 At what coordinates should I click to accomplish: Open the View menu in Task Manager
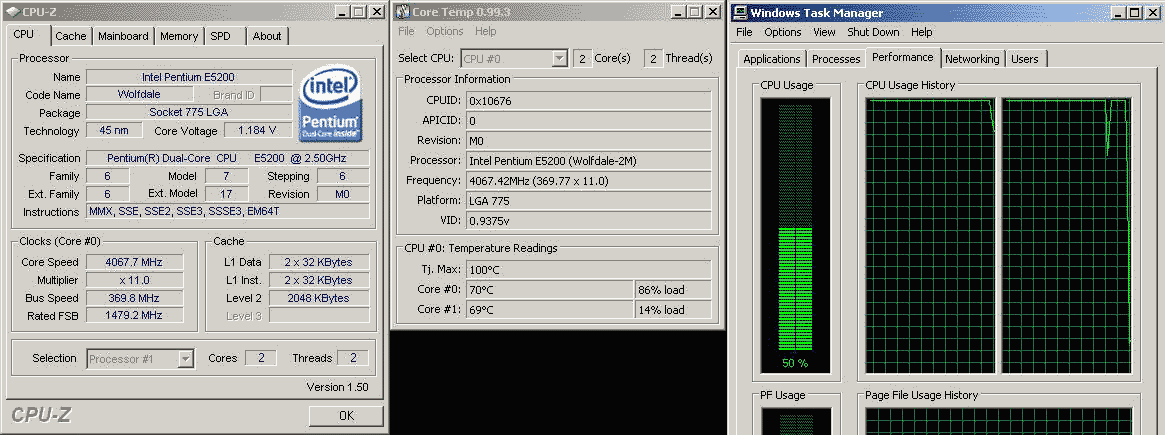pos(824,32)
